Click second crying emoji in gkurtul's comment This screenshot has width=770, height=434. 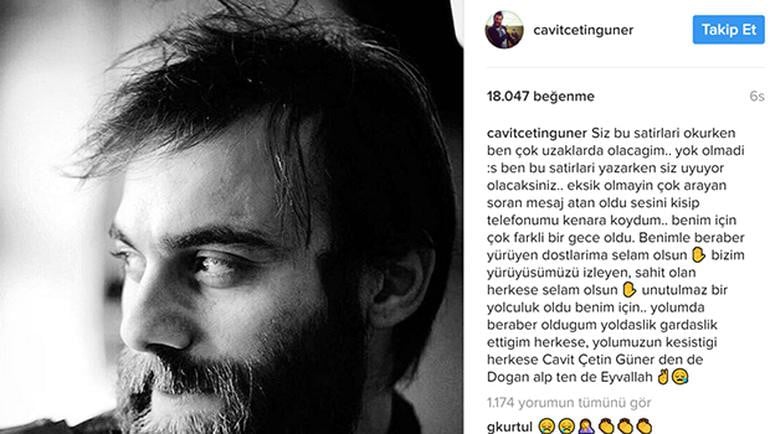pos(566,426)
